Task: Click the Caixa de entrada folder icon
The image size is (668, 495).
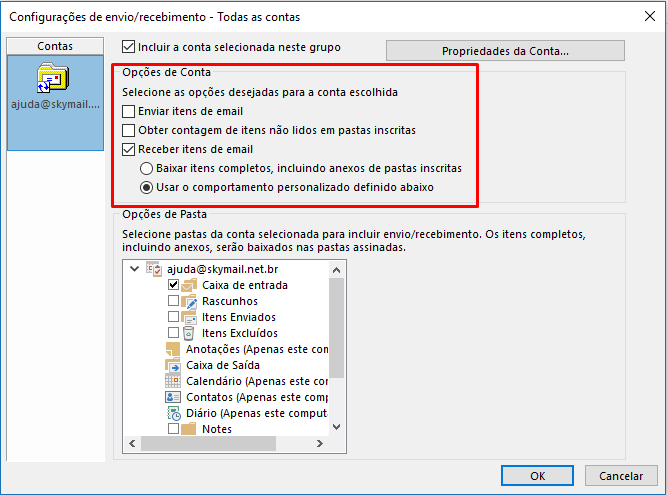Action: coord(189,285)
